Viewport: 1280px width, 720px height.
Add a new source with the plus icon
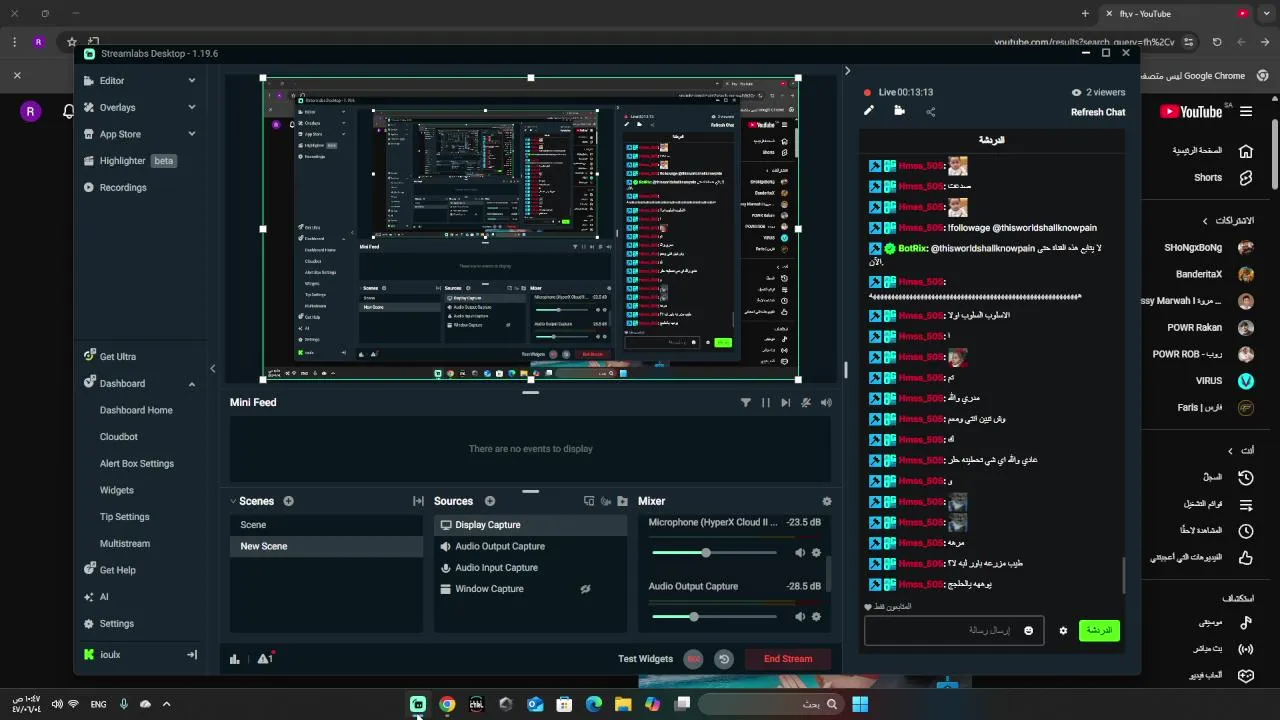[490, 501]
